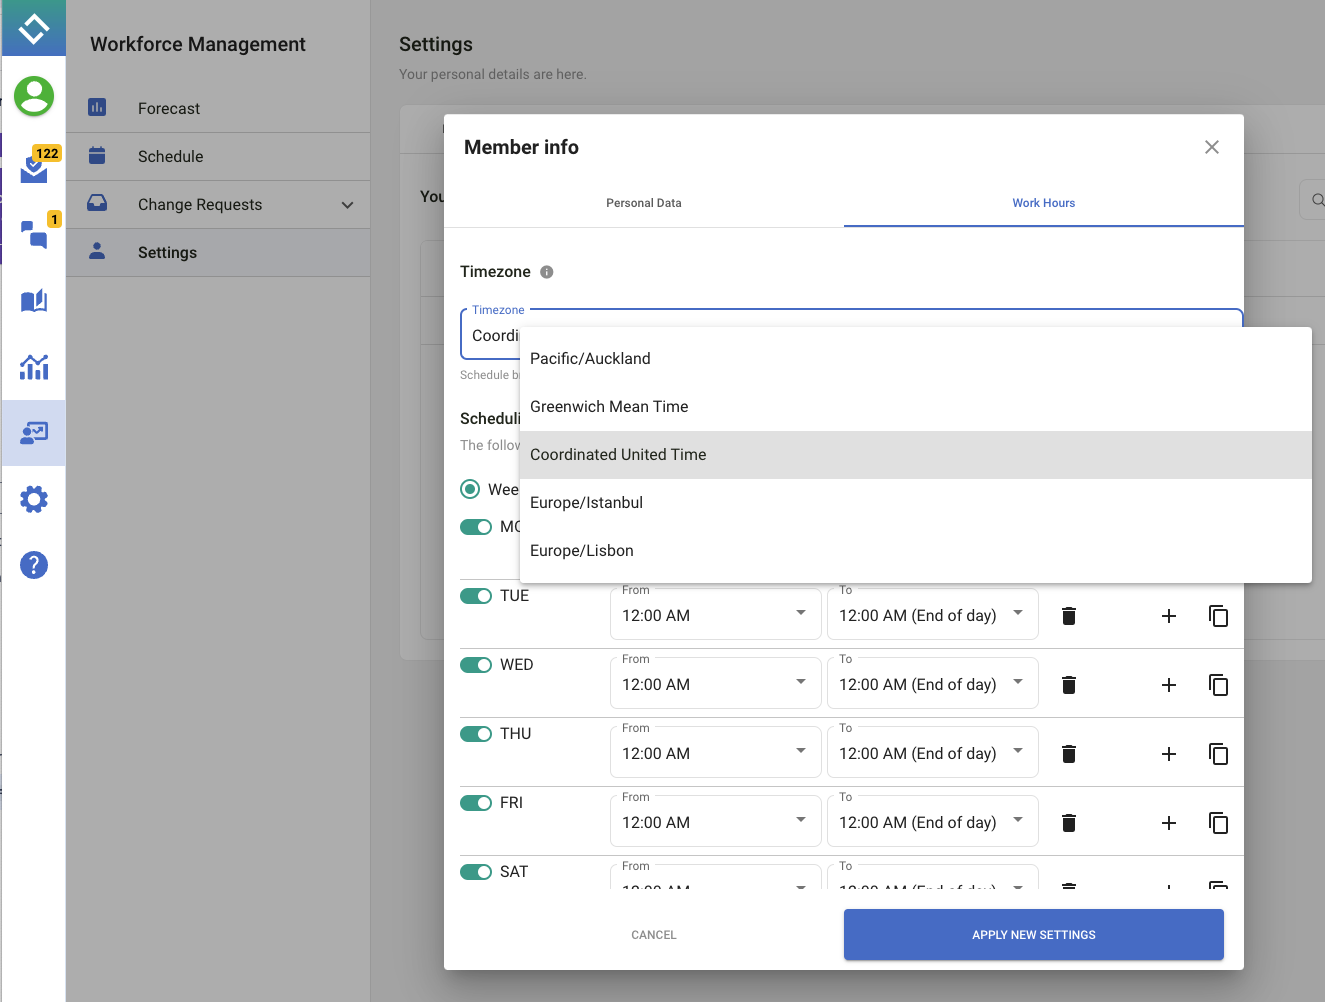Turn off the FRI toggle switch
This screenshot has height=1002, width=1325.
[476, 803]
